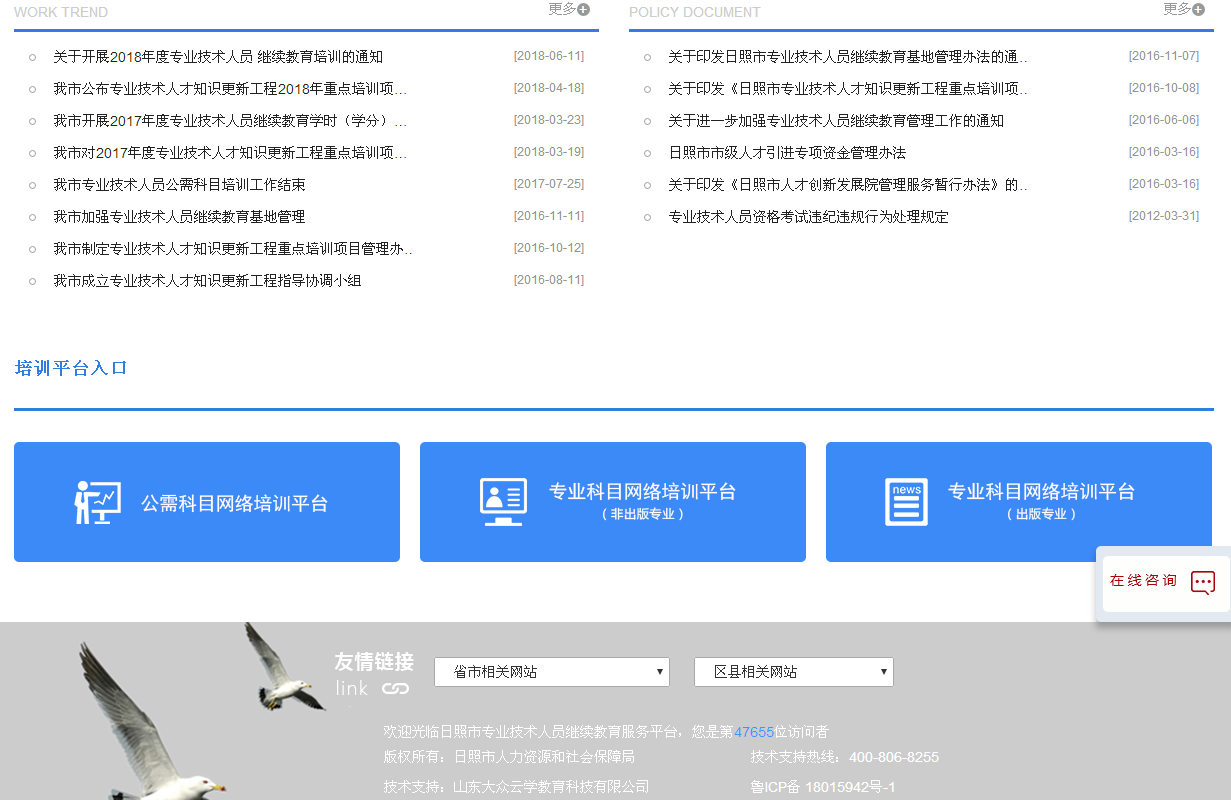Click the 在线咨询 floating widget text

[1143, 581]
